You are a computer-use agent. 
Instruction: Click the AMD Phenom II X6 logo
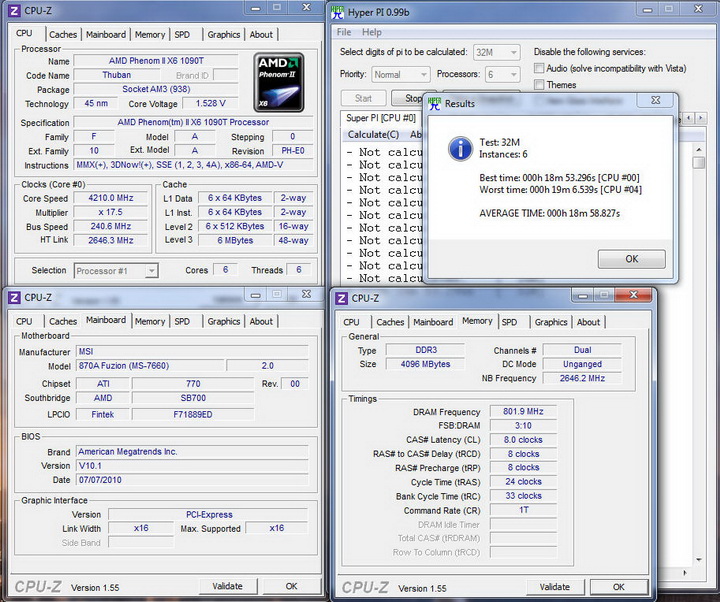[x=279, y=82]
